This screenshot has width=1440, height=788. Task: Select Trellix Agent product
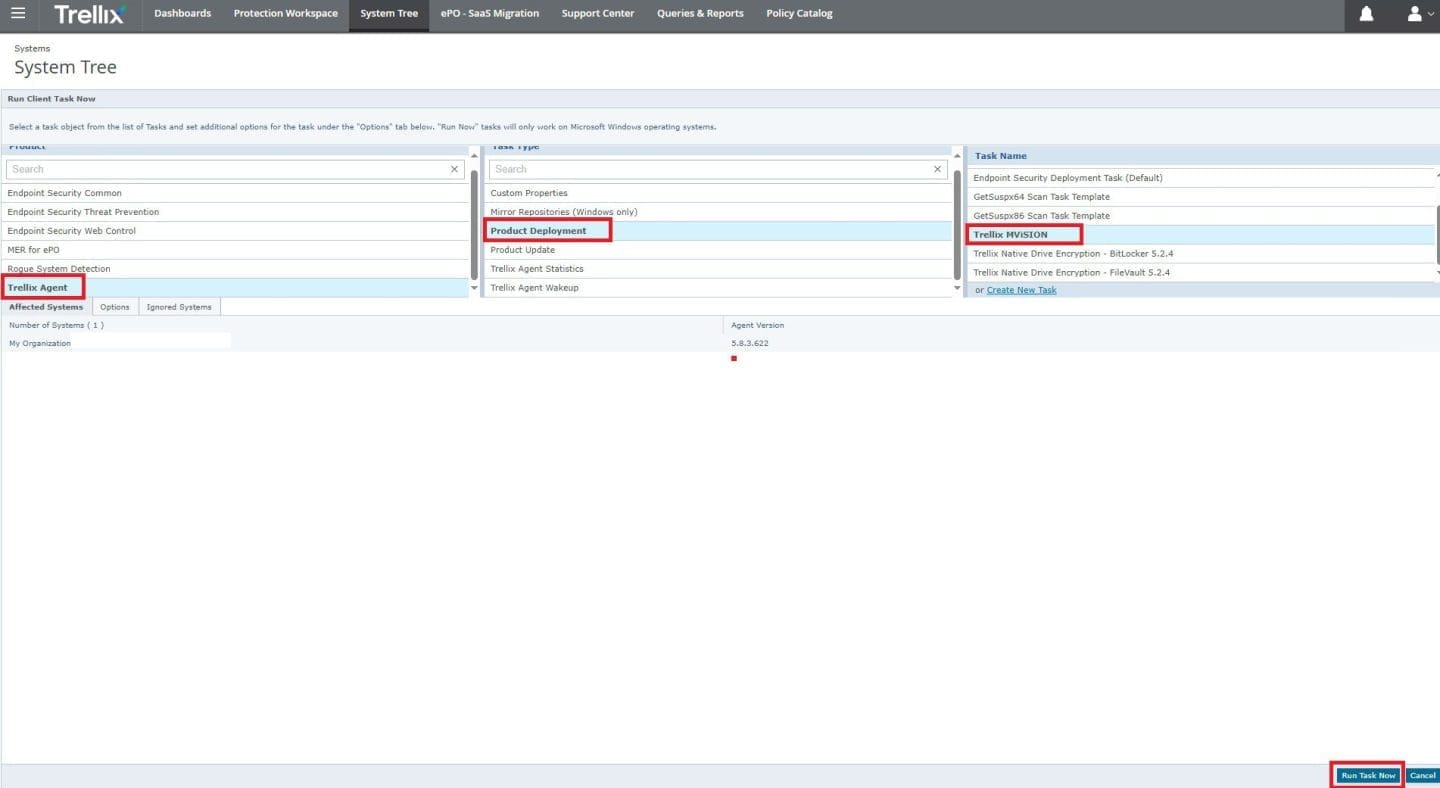pos(235,288)
